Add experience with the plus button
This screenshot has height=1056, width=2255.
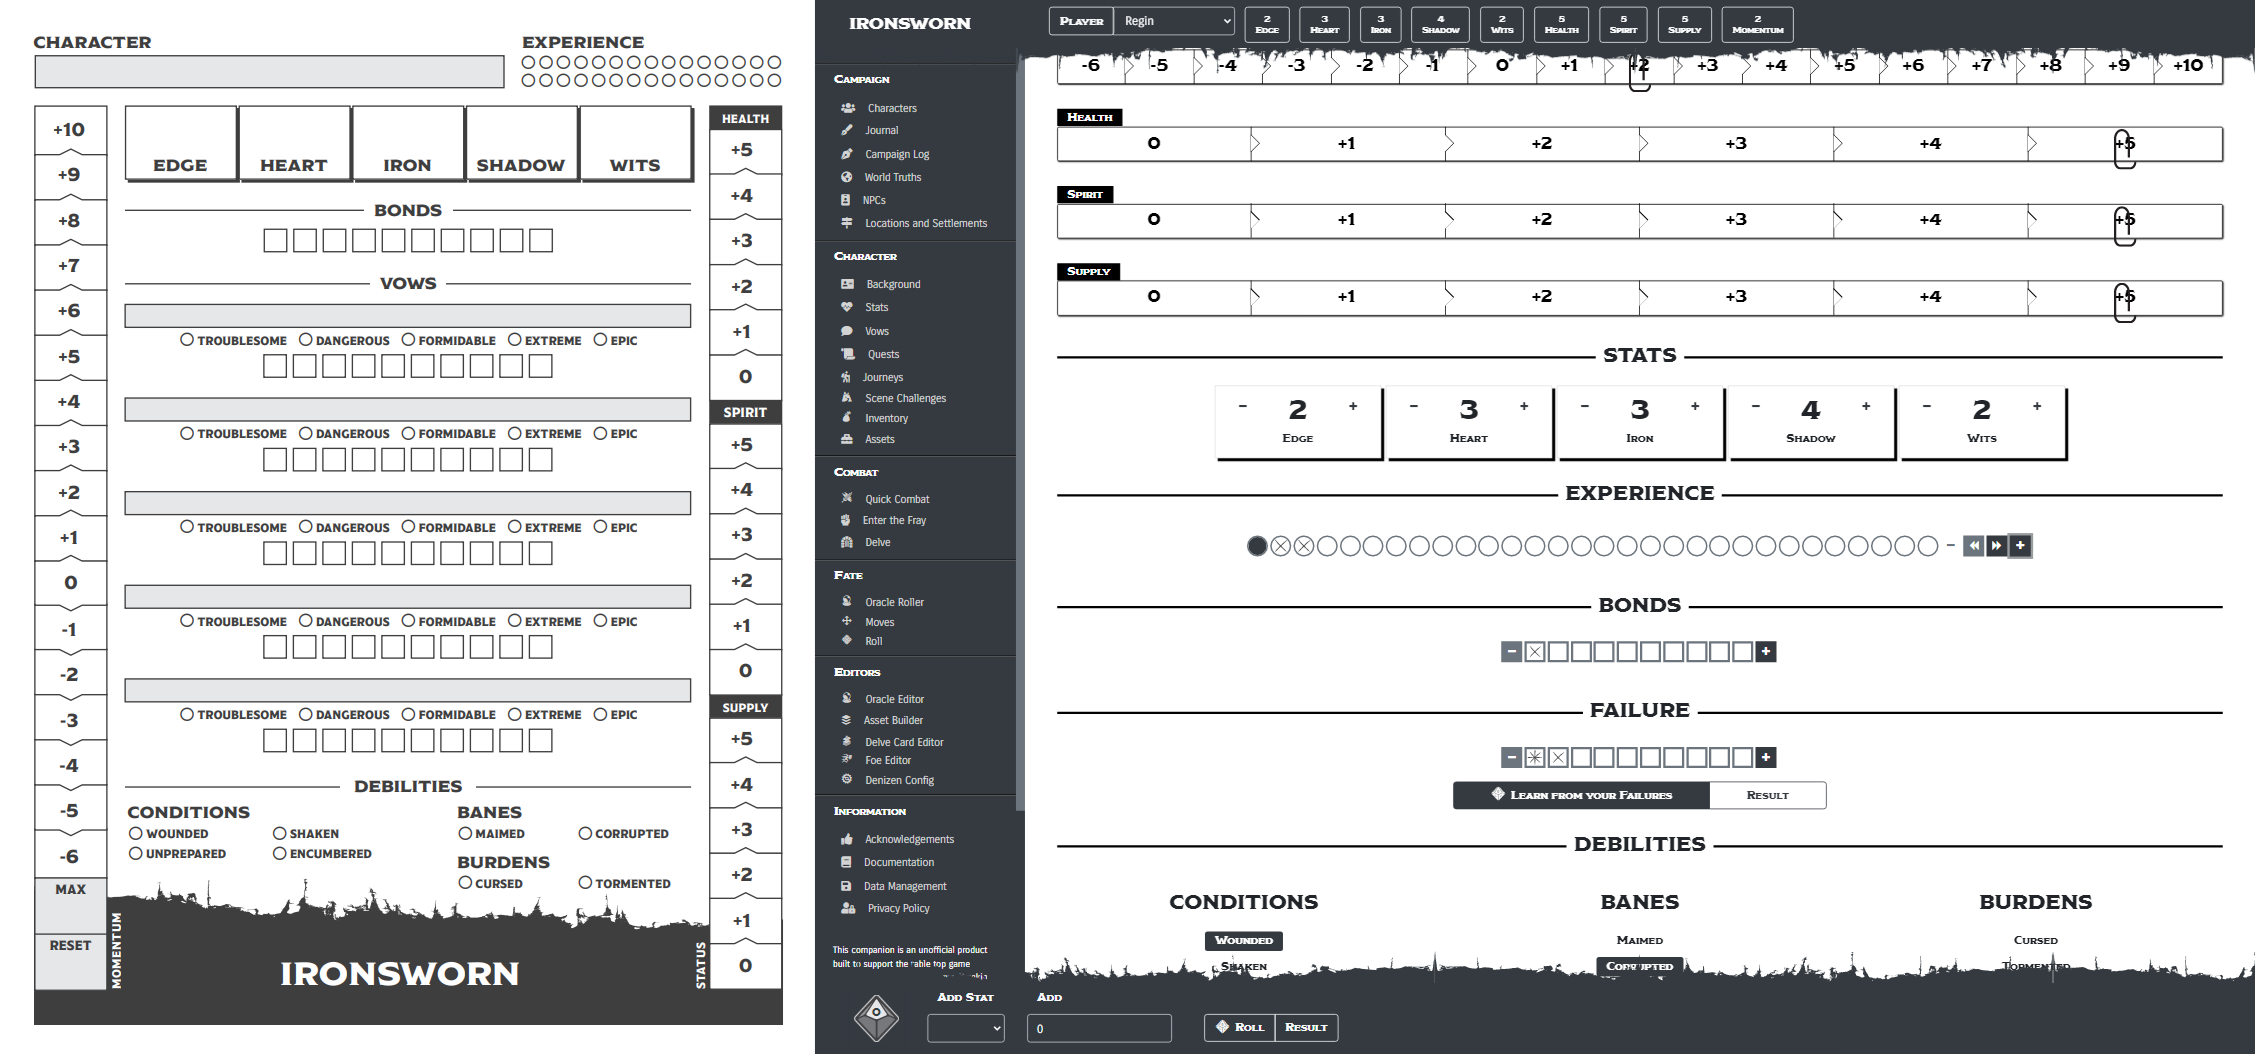coord(2020,546)
